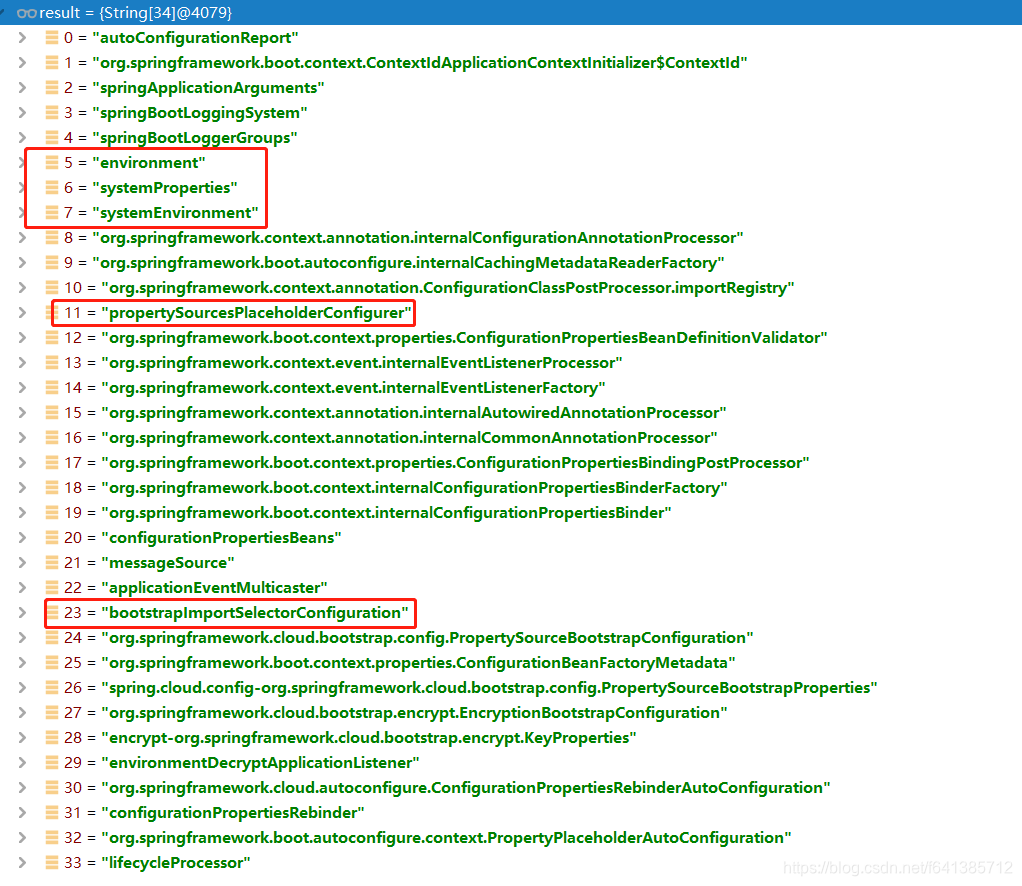
Task: Expand element 21 messageSource
Action: pyautogui.click(x=22, y=563)
